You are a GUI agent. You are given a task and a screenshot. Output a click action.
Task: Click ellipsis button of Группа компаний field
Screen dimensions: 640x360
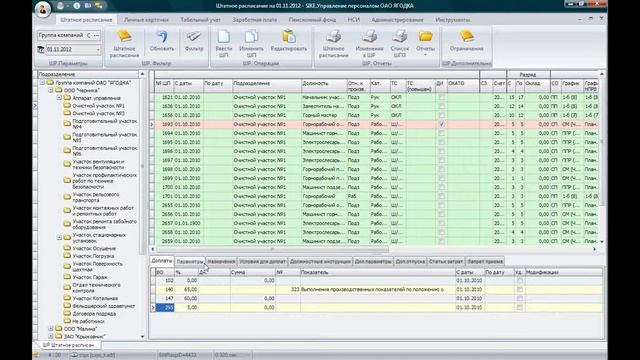point(96,36)
